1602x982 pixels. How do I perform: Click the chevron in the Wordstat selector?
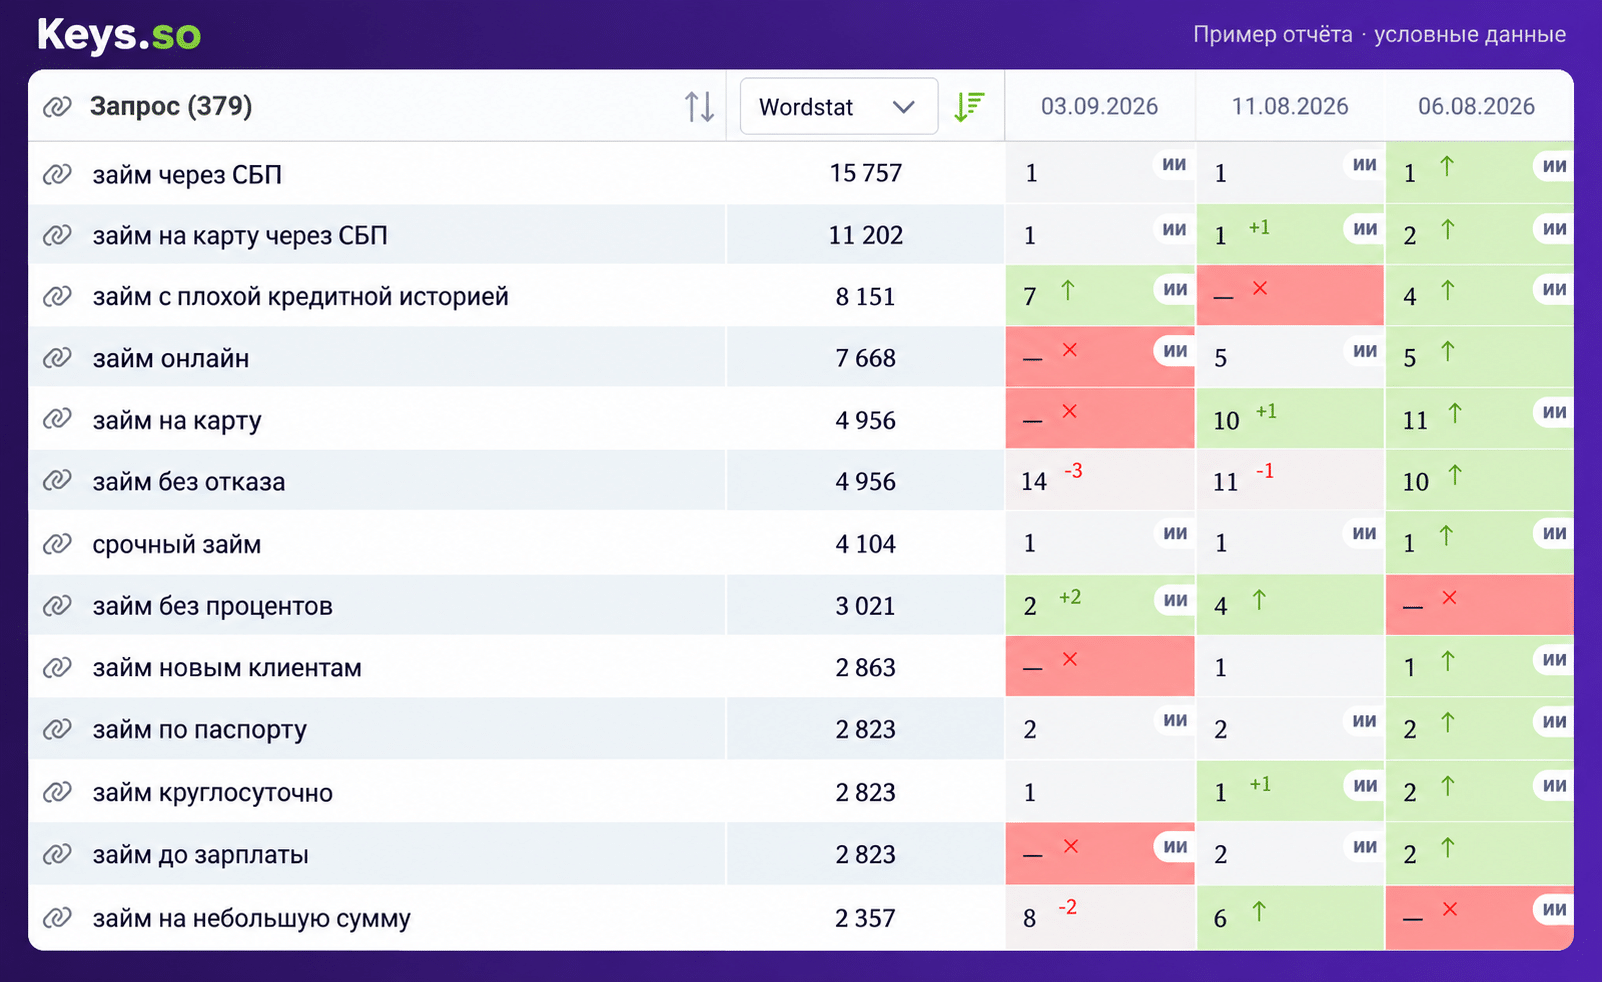(x=903, y=107)
